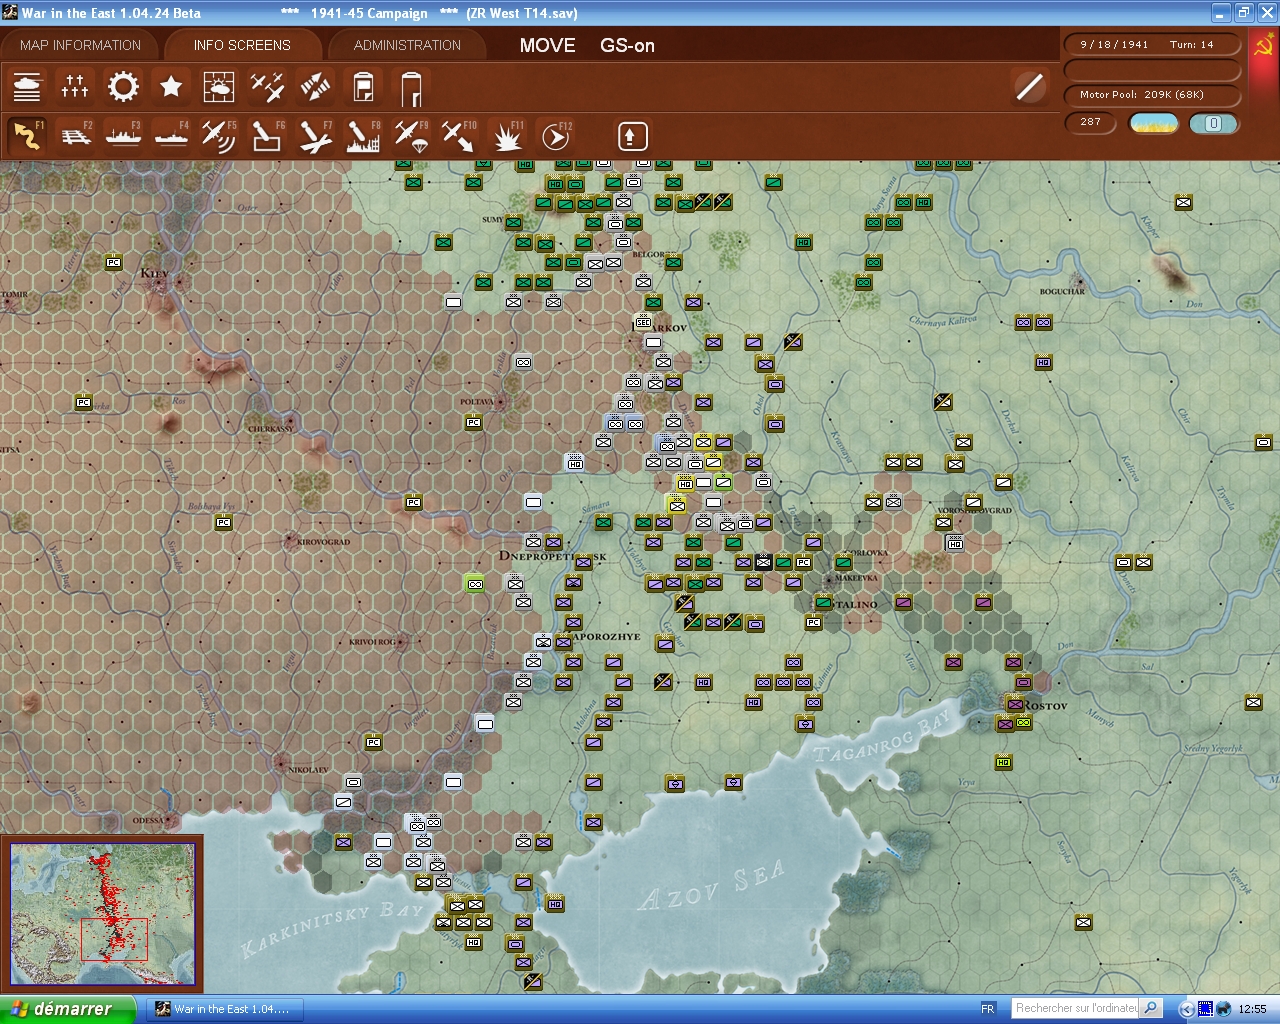1280x1024 pixels.
Task: Click the Motor Pool: 209K (68K) readout
Action: click(1152, 95)
